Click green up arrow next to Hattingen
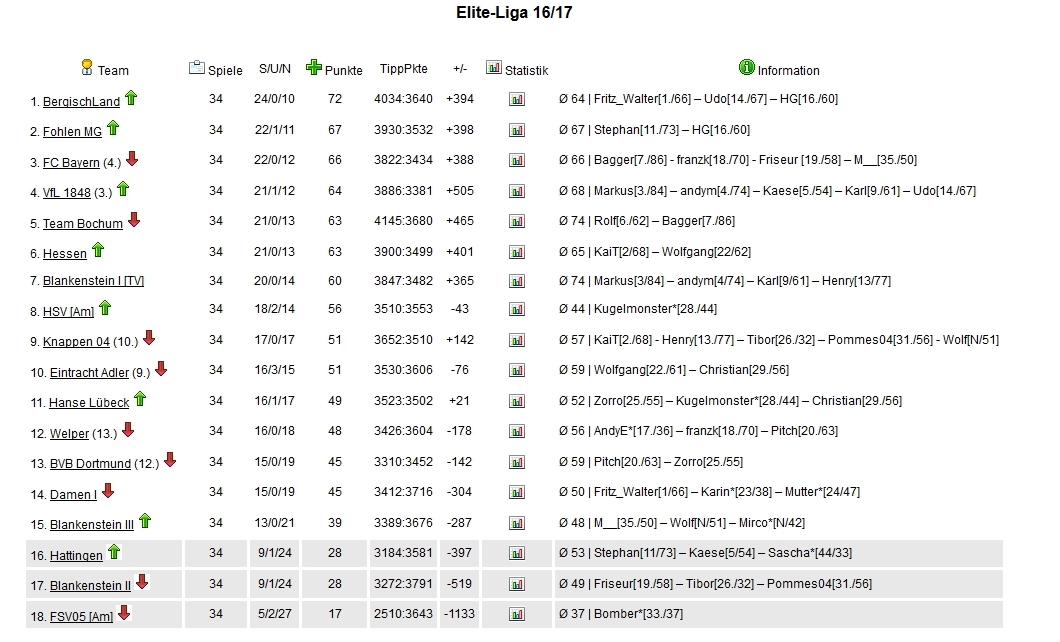This screenshot has height=642, width=1060. point(114,552)
